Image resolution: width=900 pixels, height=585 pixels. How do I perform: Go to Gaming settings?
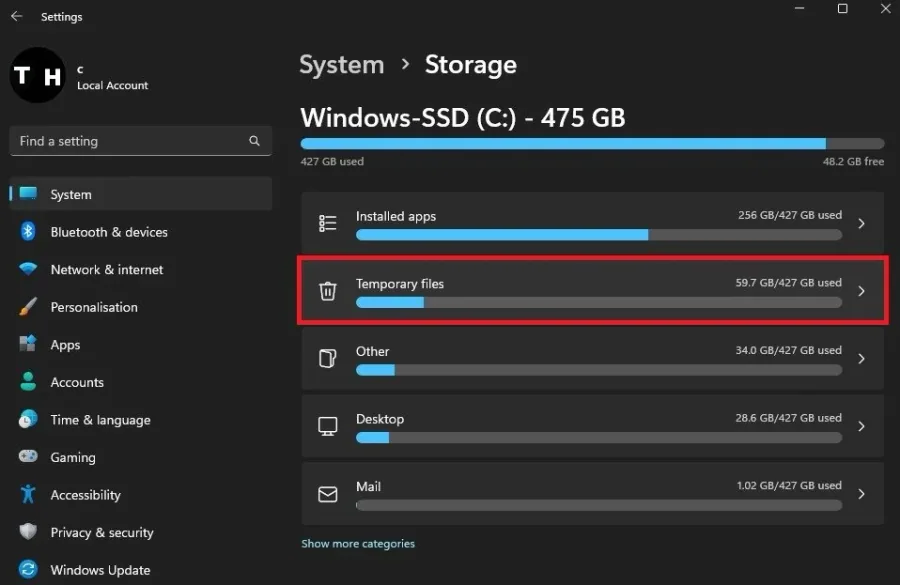[x=141, y=457]
